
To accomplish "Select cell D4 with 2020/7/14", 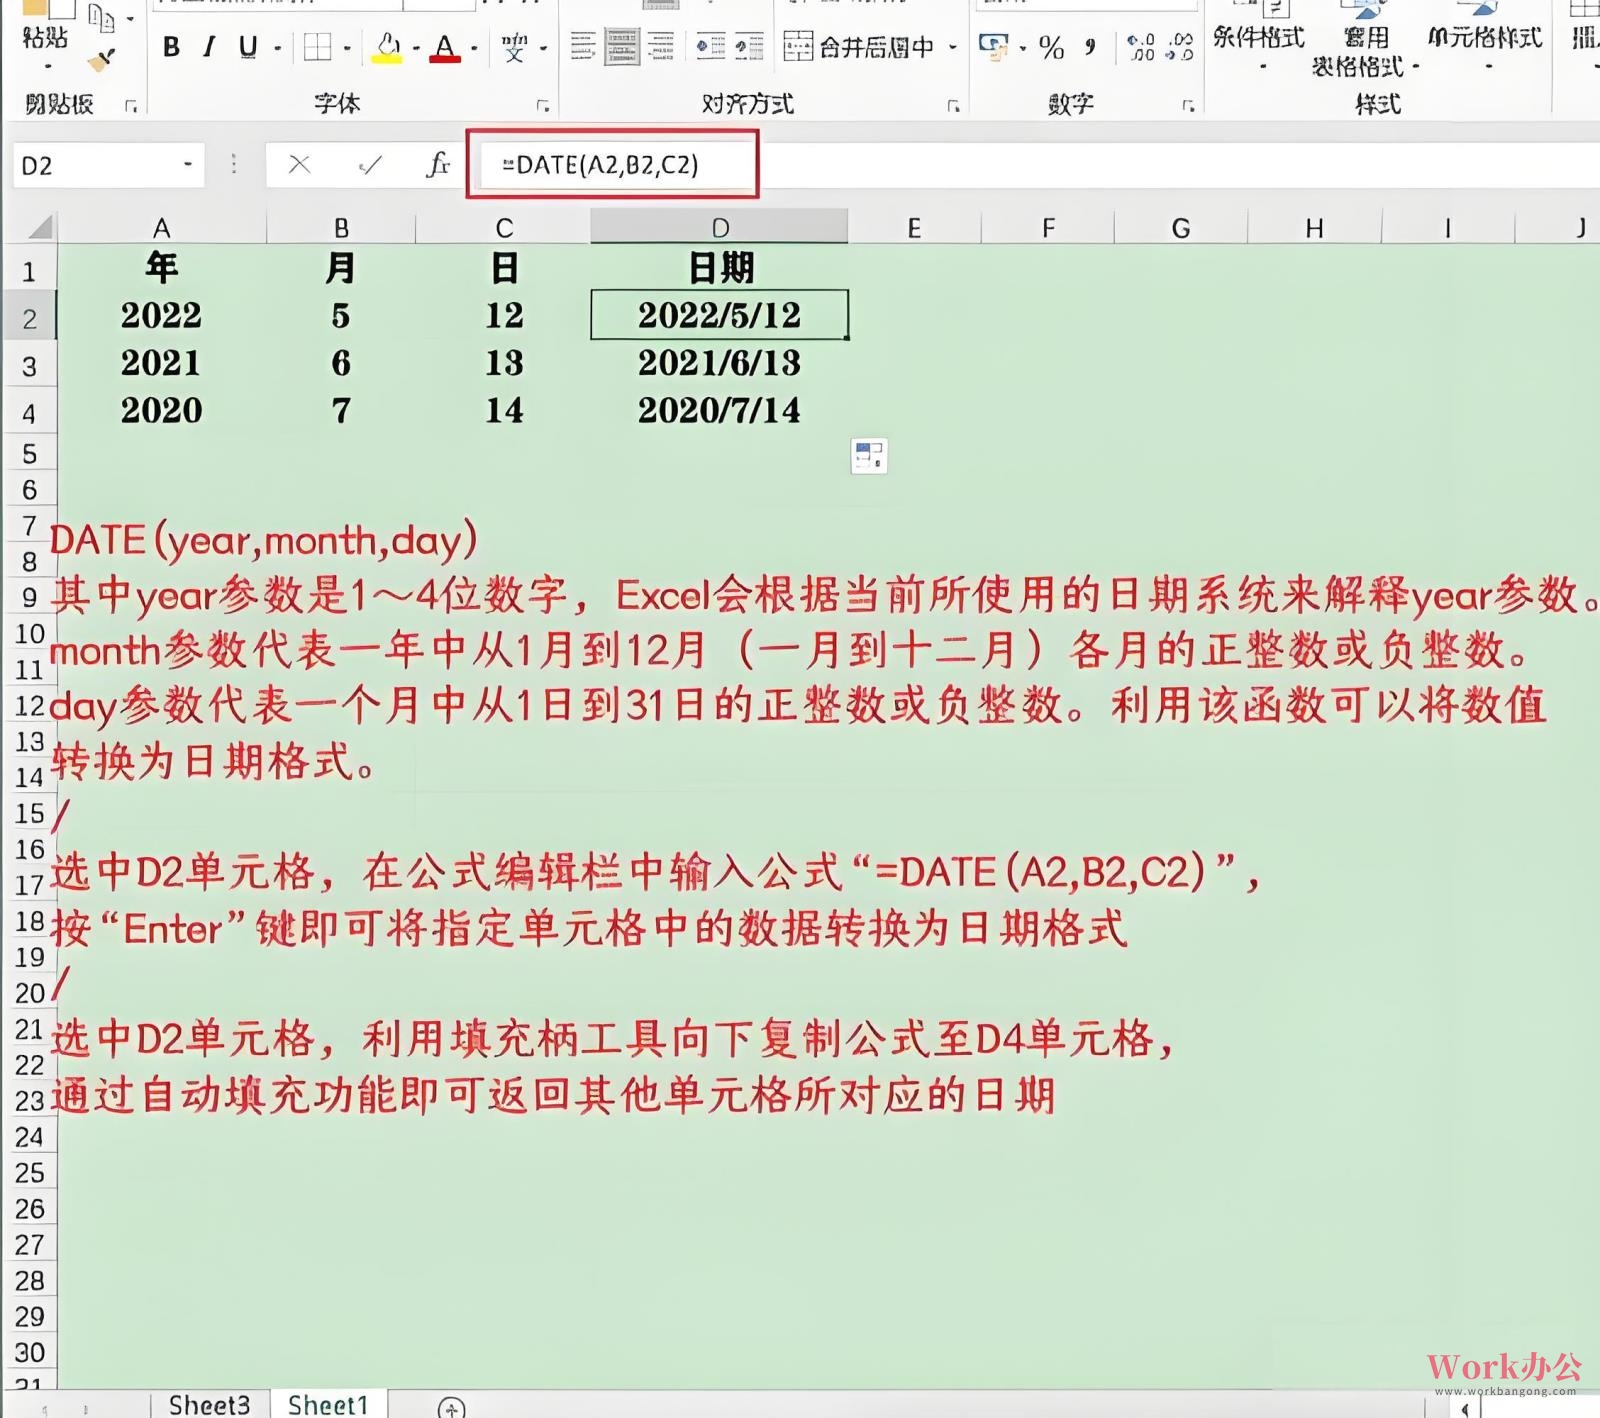I will (x=719, y=410).
